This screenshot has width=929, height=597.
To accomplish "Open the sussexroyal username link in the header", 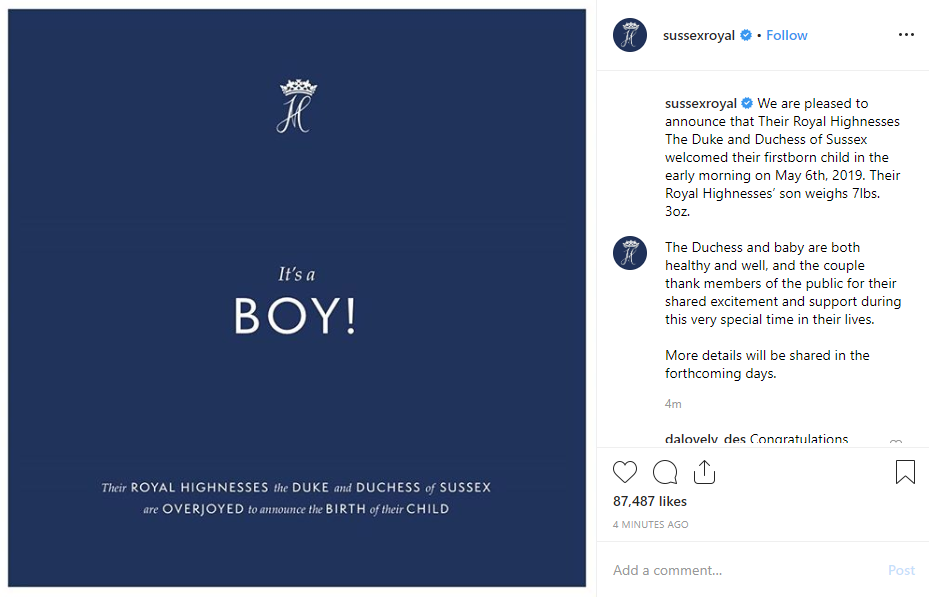I will tap(699, 35).
